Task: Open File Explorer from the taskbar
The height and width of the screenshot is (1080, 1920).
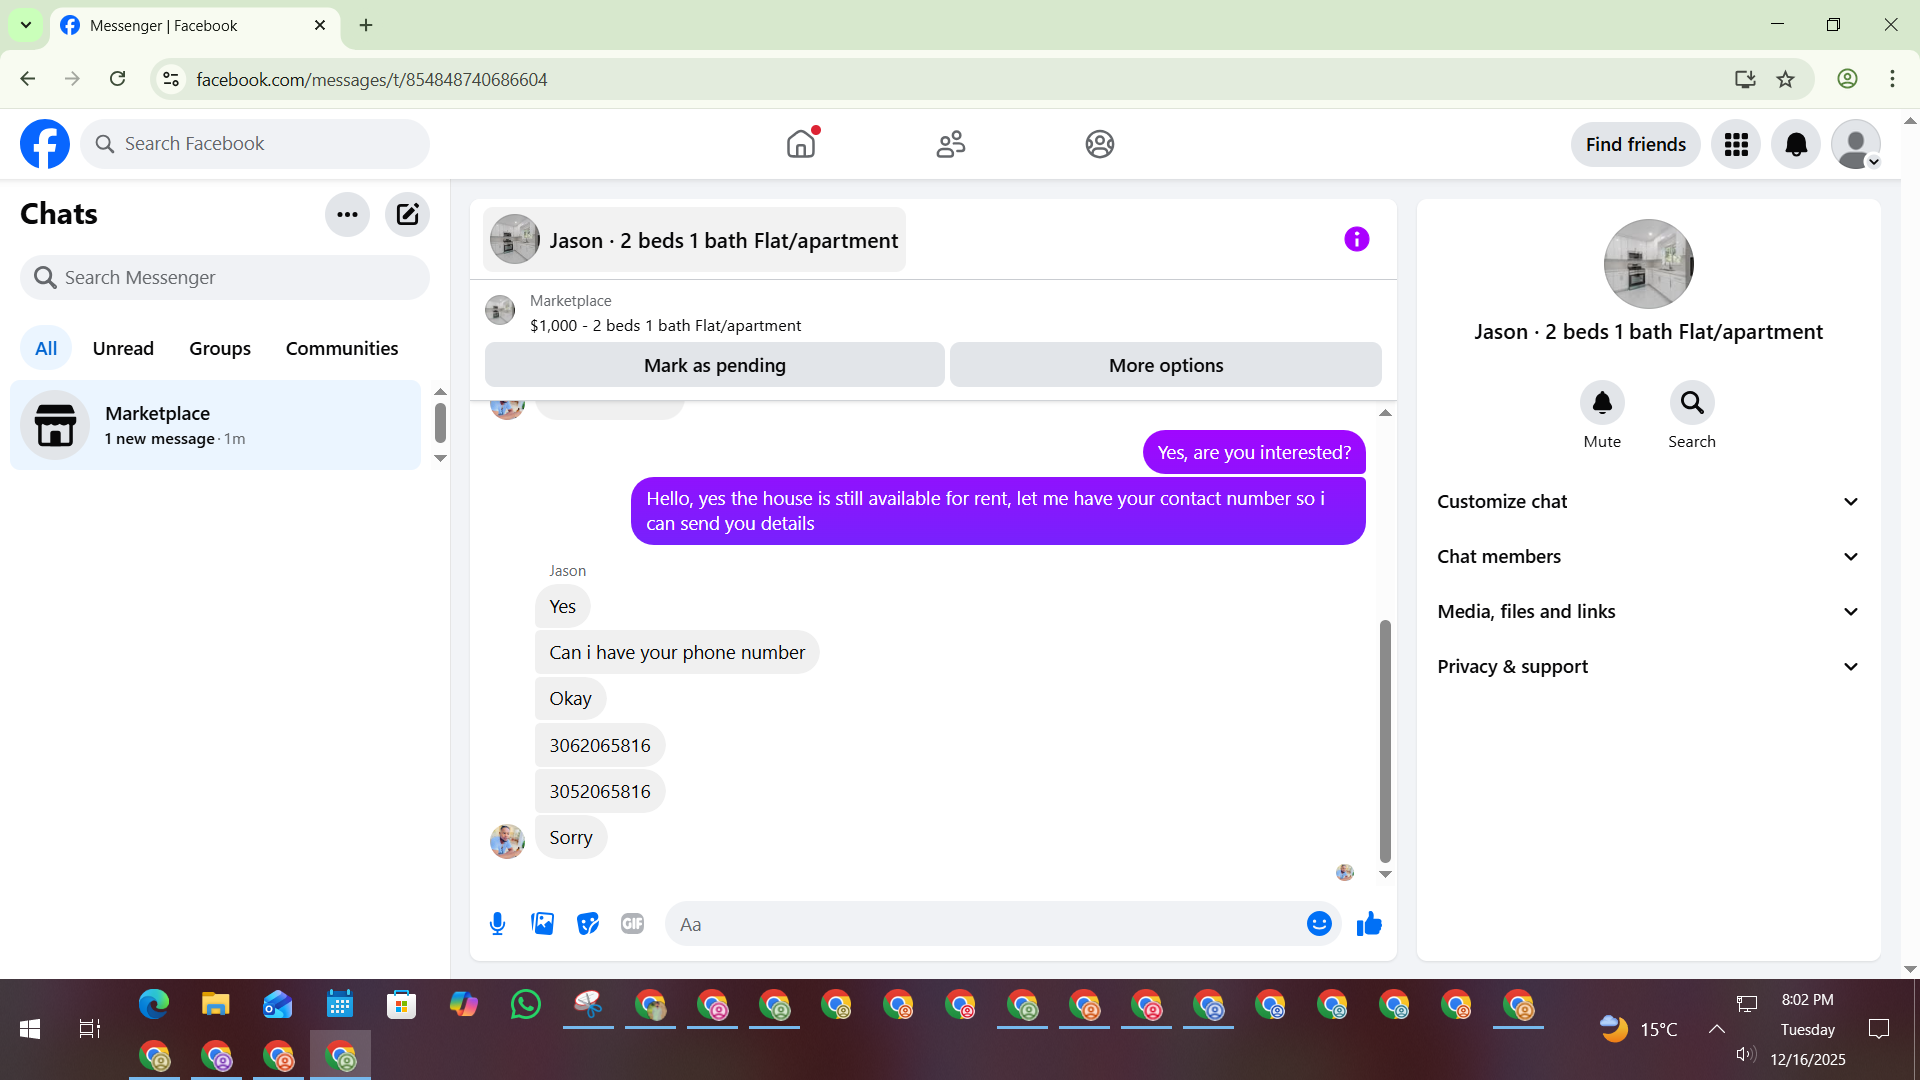Action: pos(216,1004)
